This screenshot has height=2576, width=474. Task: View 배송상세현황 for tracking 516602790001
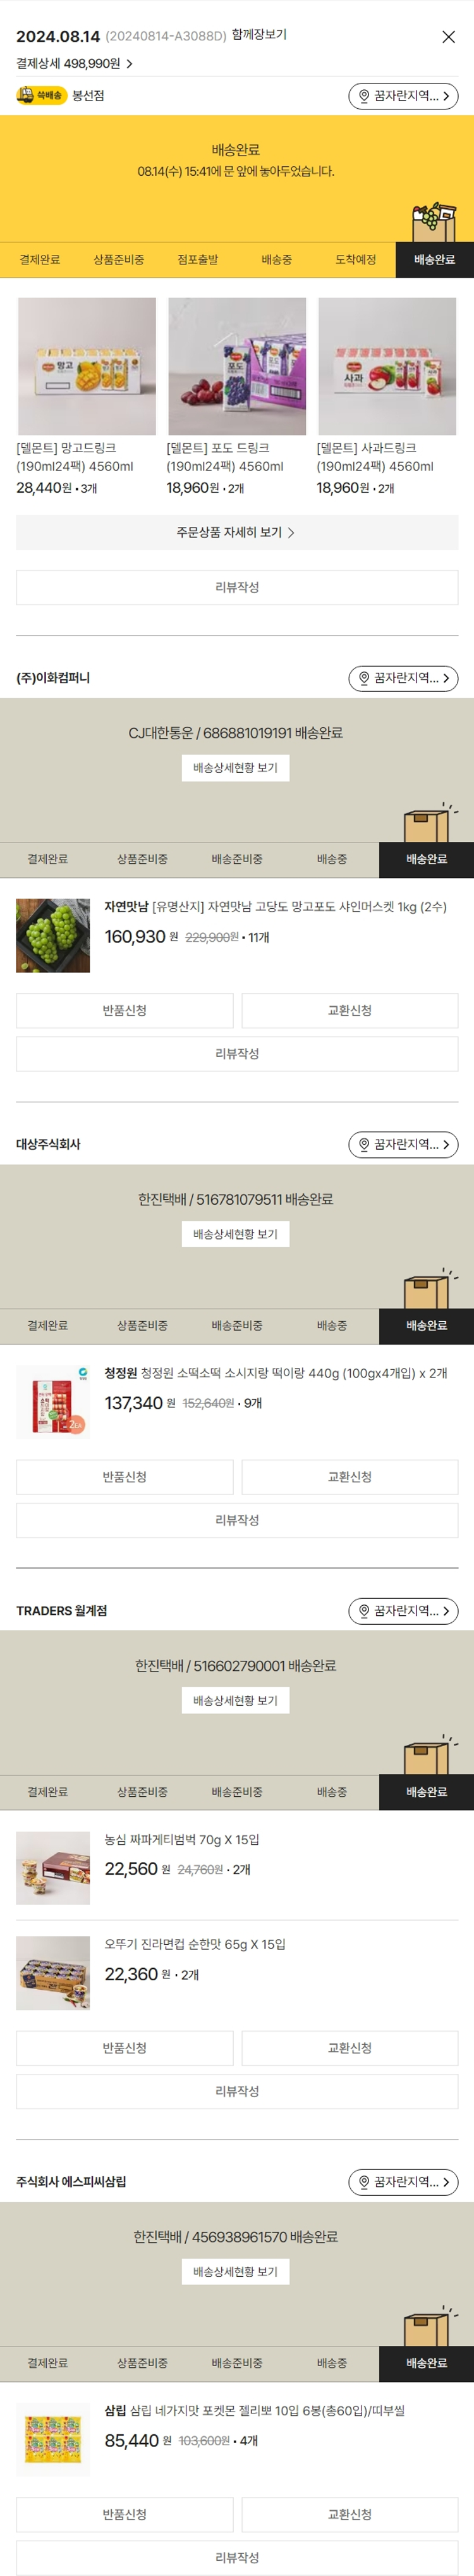click(x=236, y=1699)
